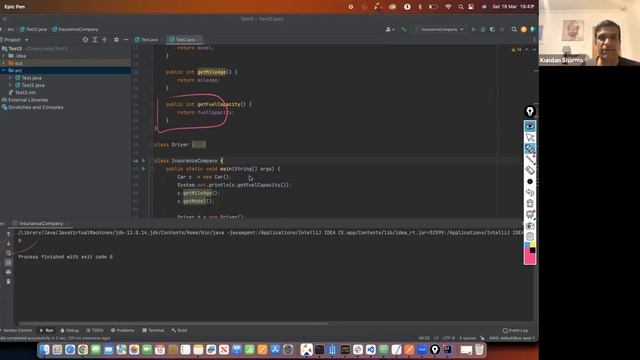Click Run console horizontal scrollbar
The width and height of the screenshot is (640, 360).
point(173,324)
